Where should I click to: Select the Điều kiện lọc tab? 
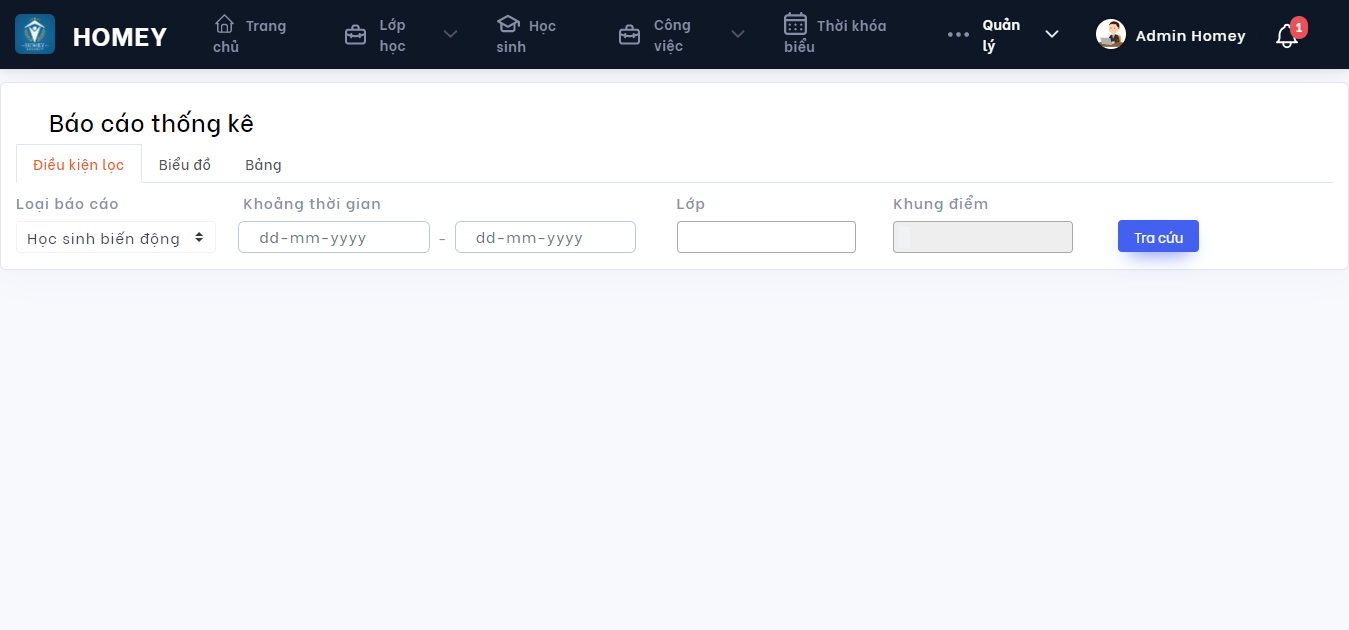click(x=79, y=165)
